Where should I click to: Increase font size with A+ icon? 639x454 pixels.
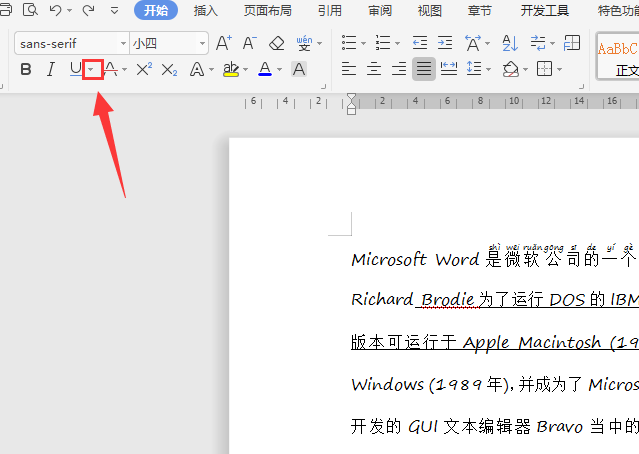(224, 43)
